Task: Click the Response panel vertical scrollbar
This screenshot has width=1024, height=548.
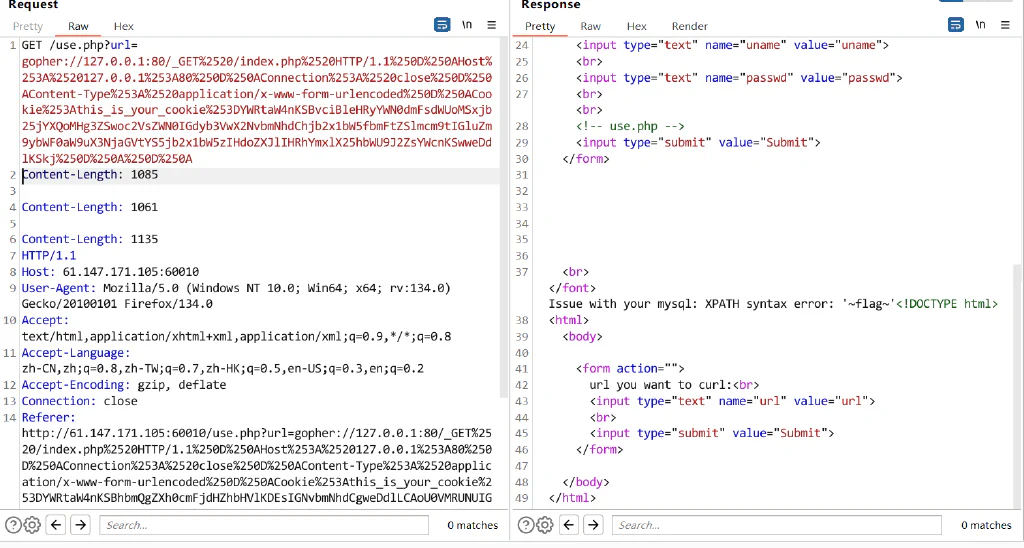Action: coord(1017,385)
